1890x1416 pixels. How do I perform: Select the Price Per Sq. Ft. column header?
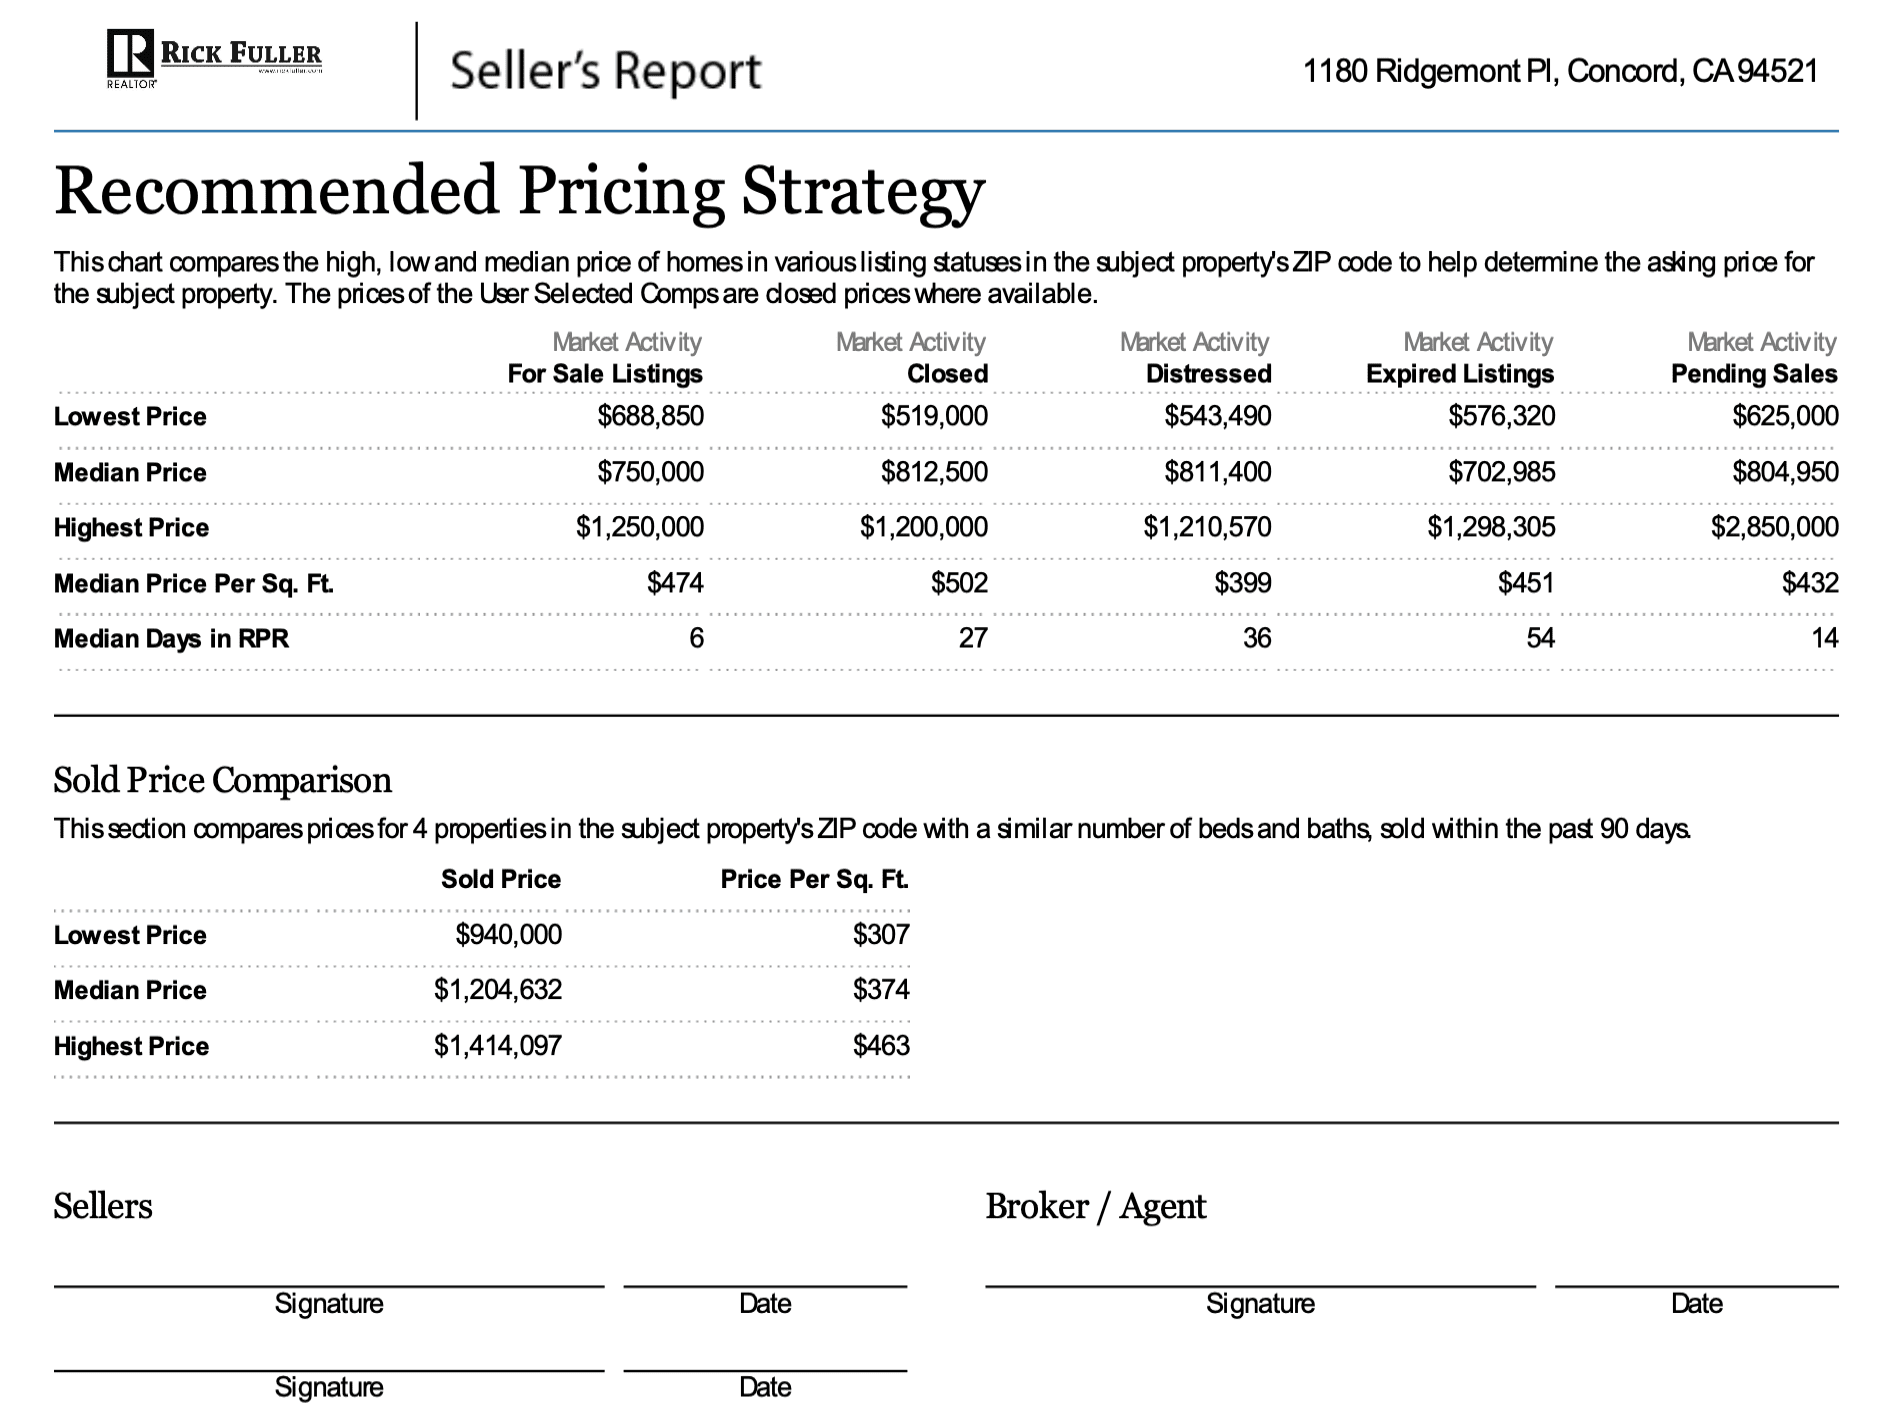click(814, 879)
